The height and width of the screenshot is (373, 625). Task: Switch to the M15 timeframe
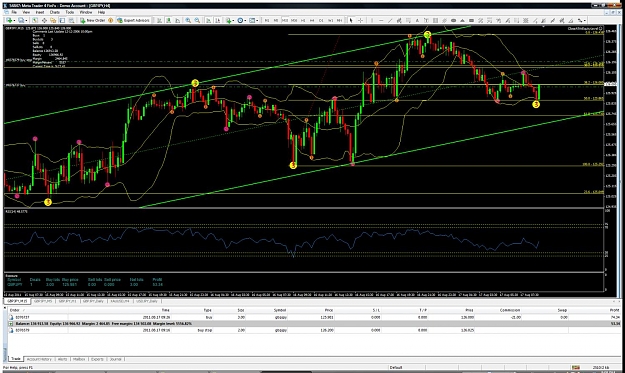(285, 20)
